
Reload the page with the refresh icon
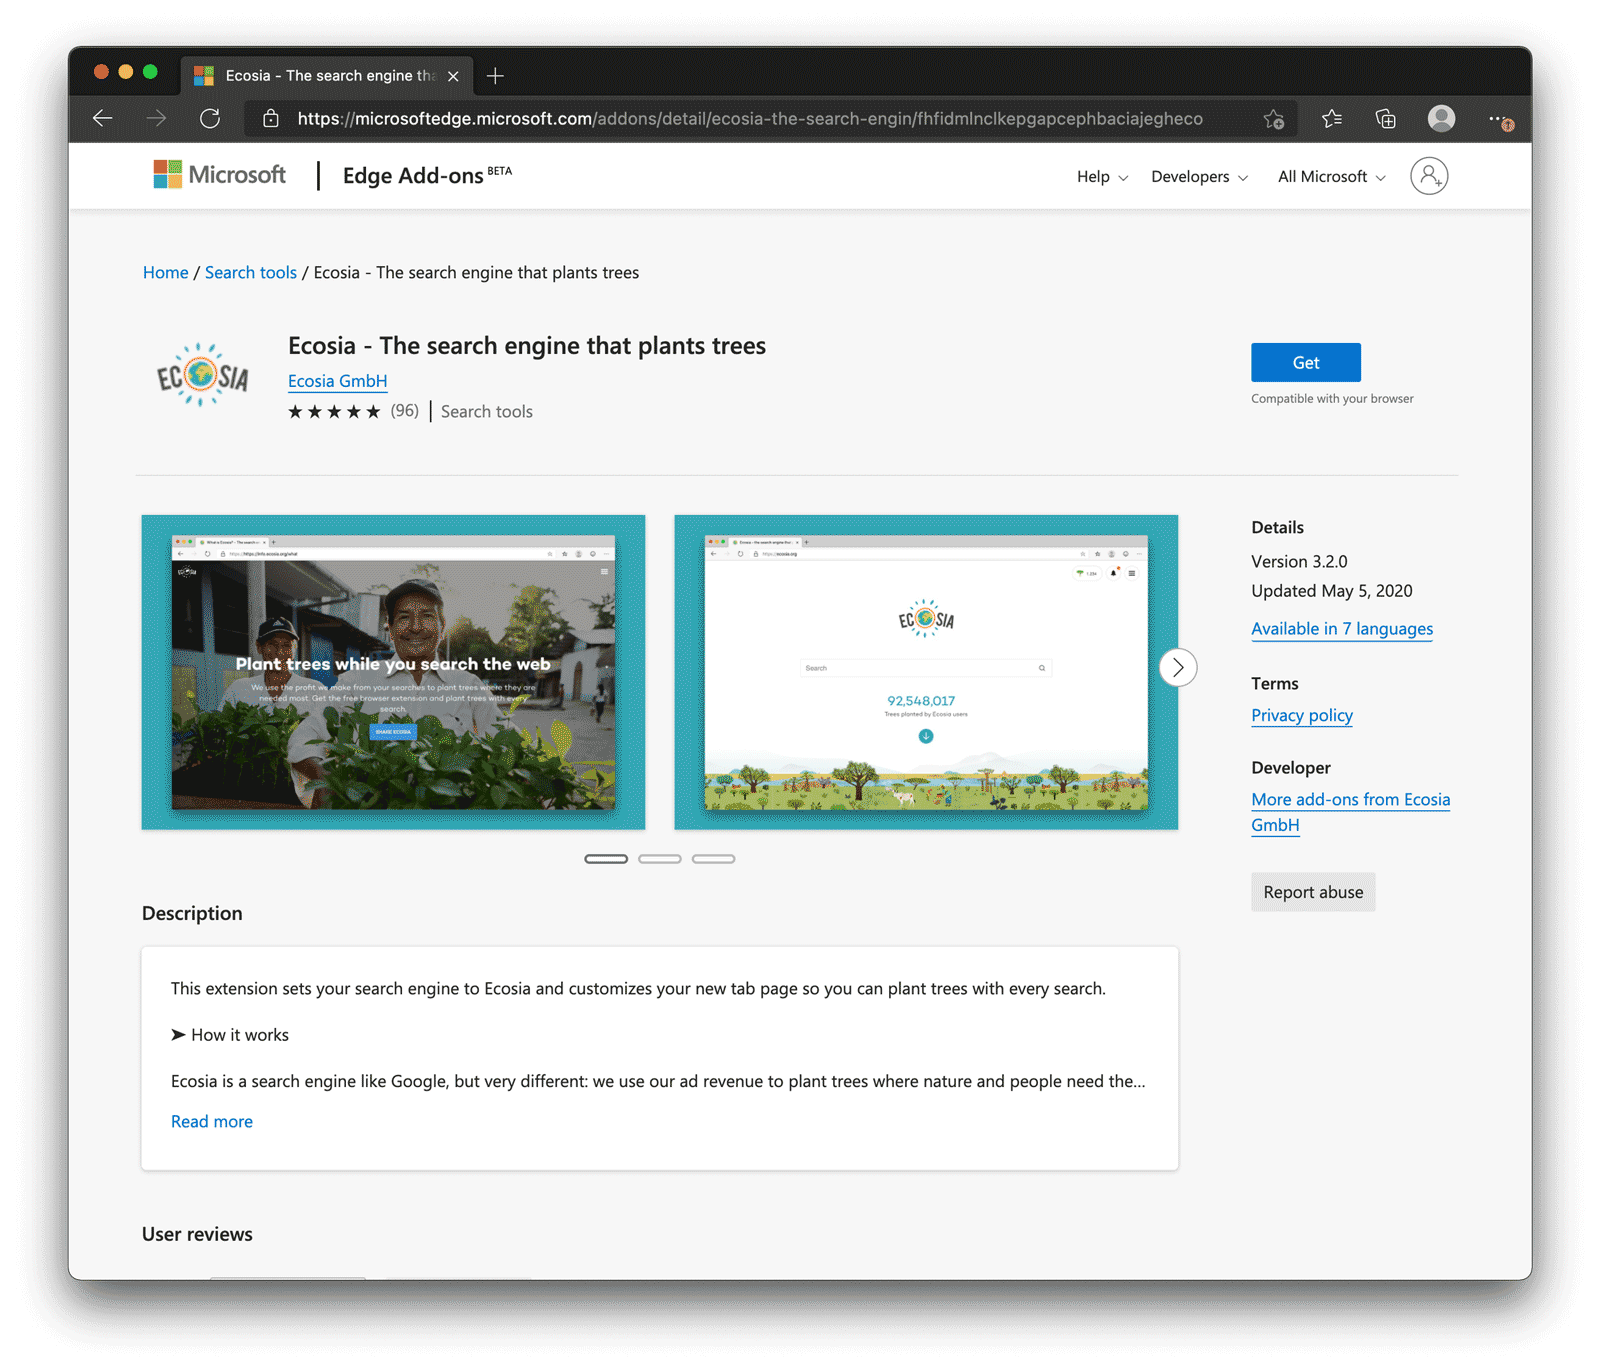(210, 119)
